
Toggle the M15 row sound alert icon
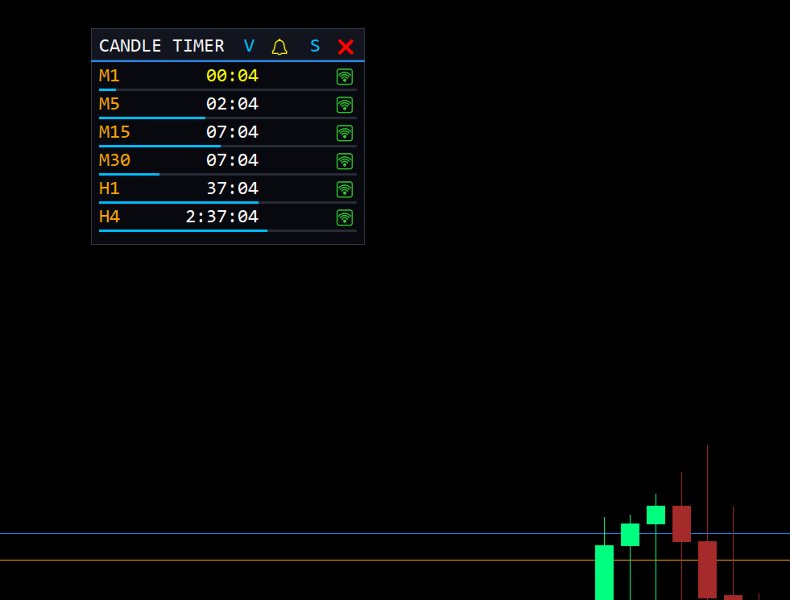pos(345,133)
